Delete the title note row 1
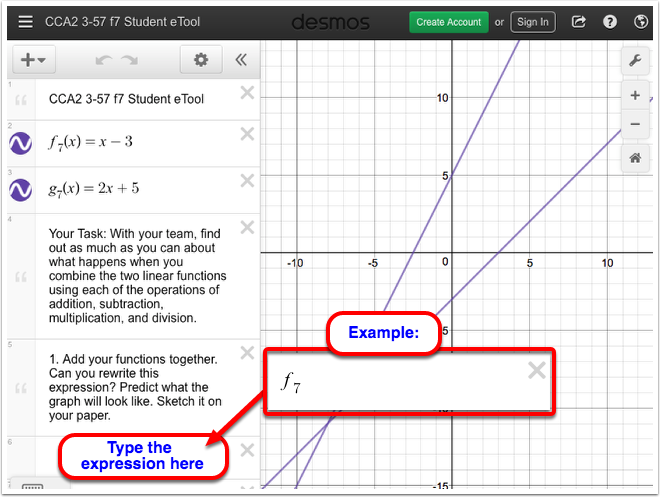The width and height of the screenshot is (660, 497). coord(247,93)
